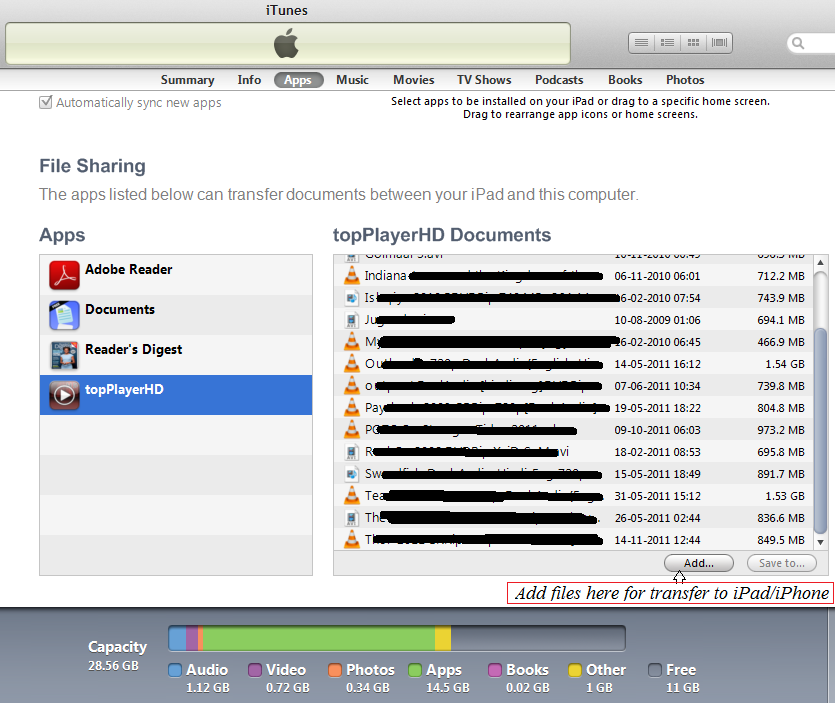Click the AVI icon of the 694.1 MB file
The image size is (835, 703).
click(x=351, y=320)
